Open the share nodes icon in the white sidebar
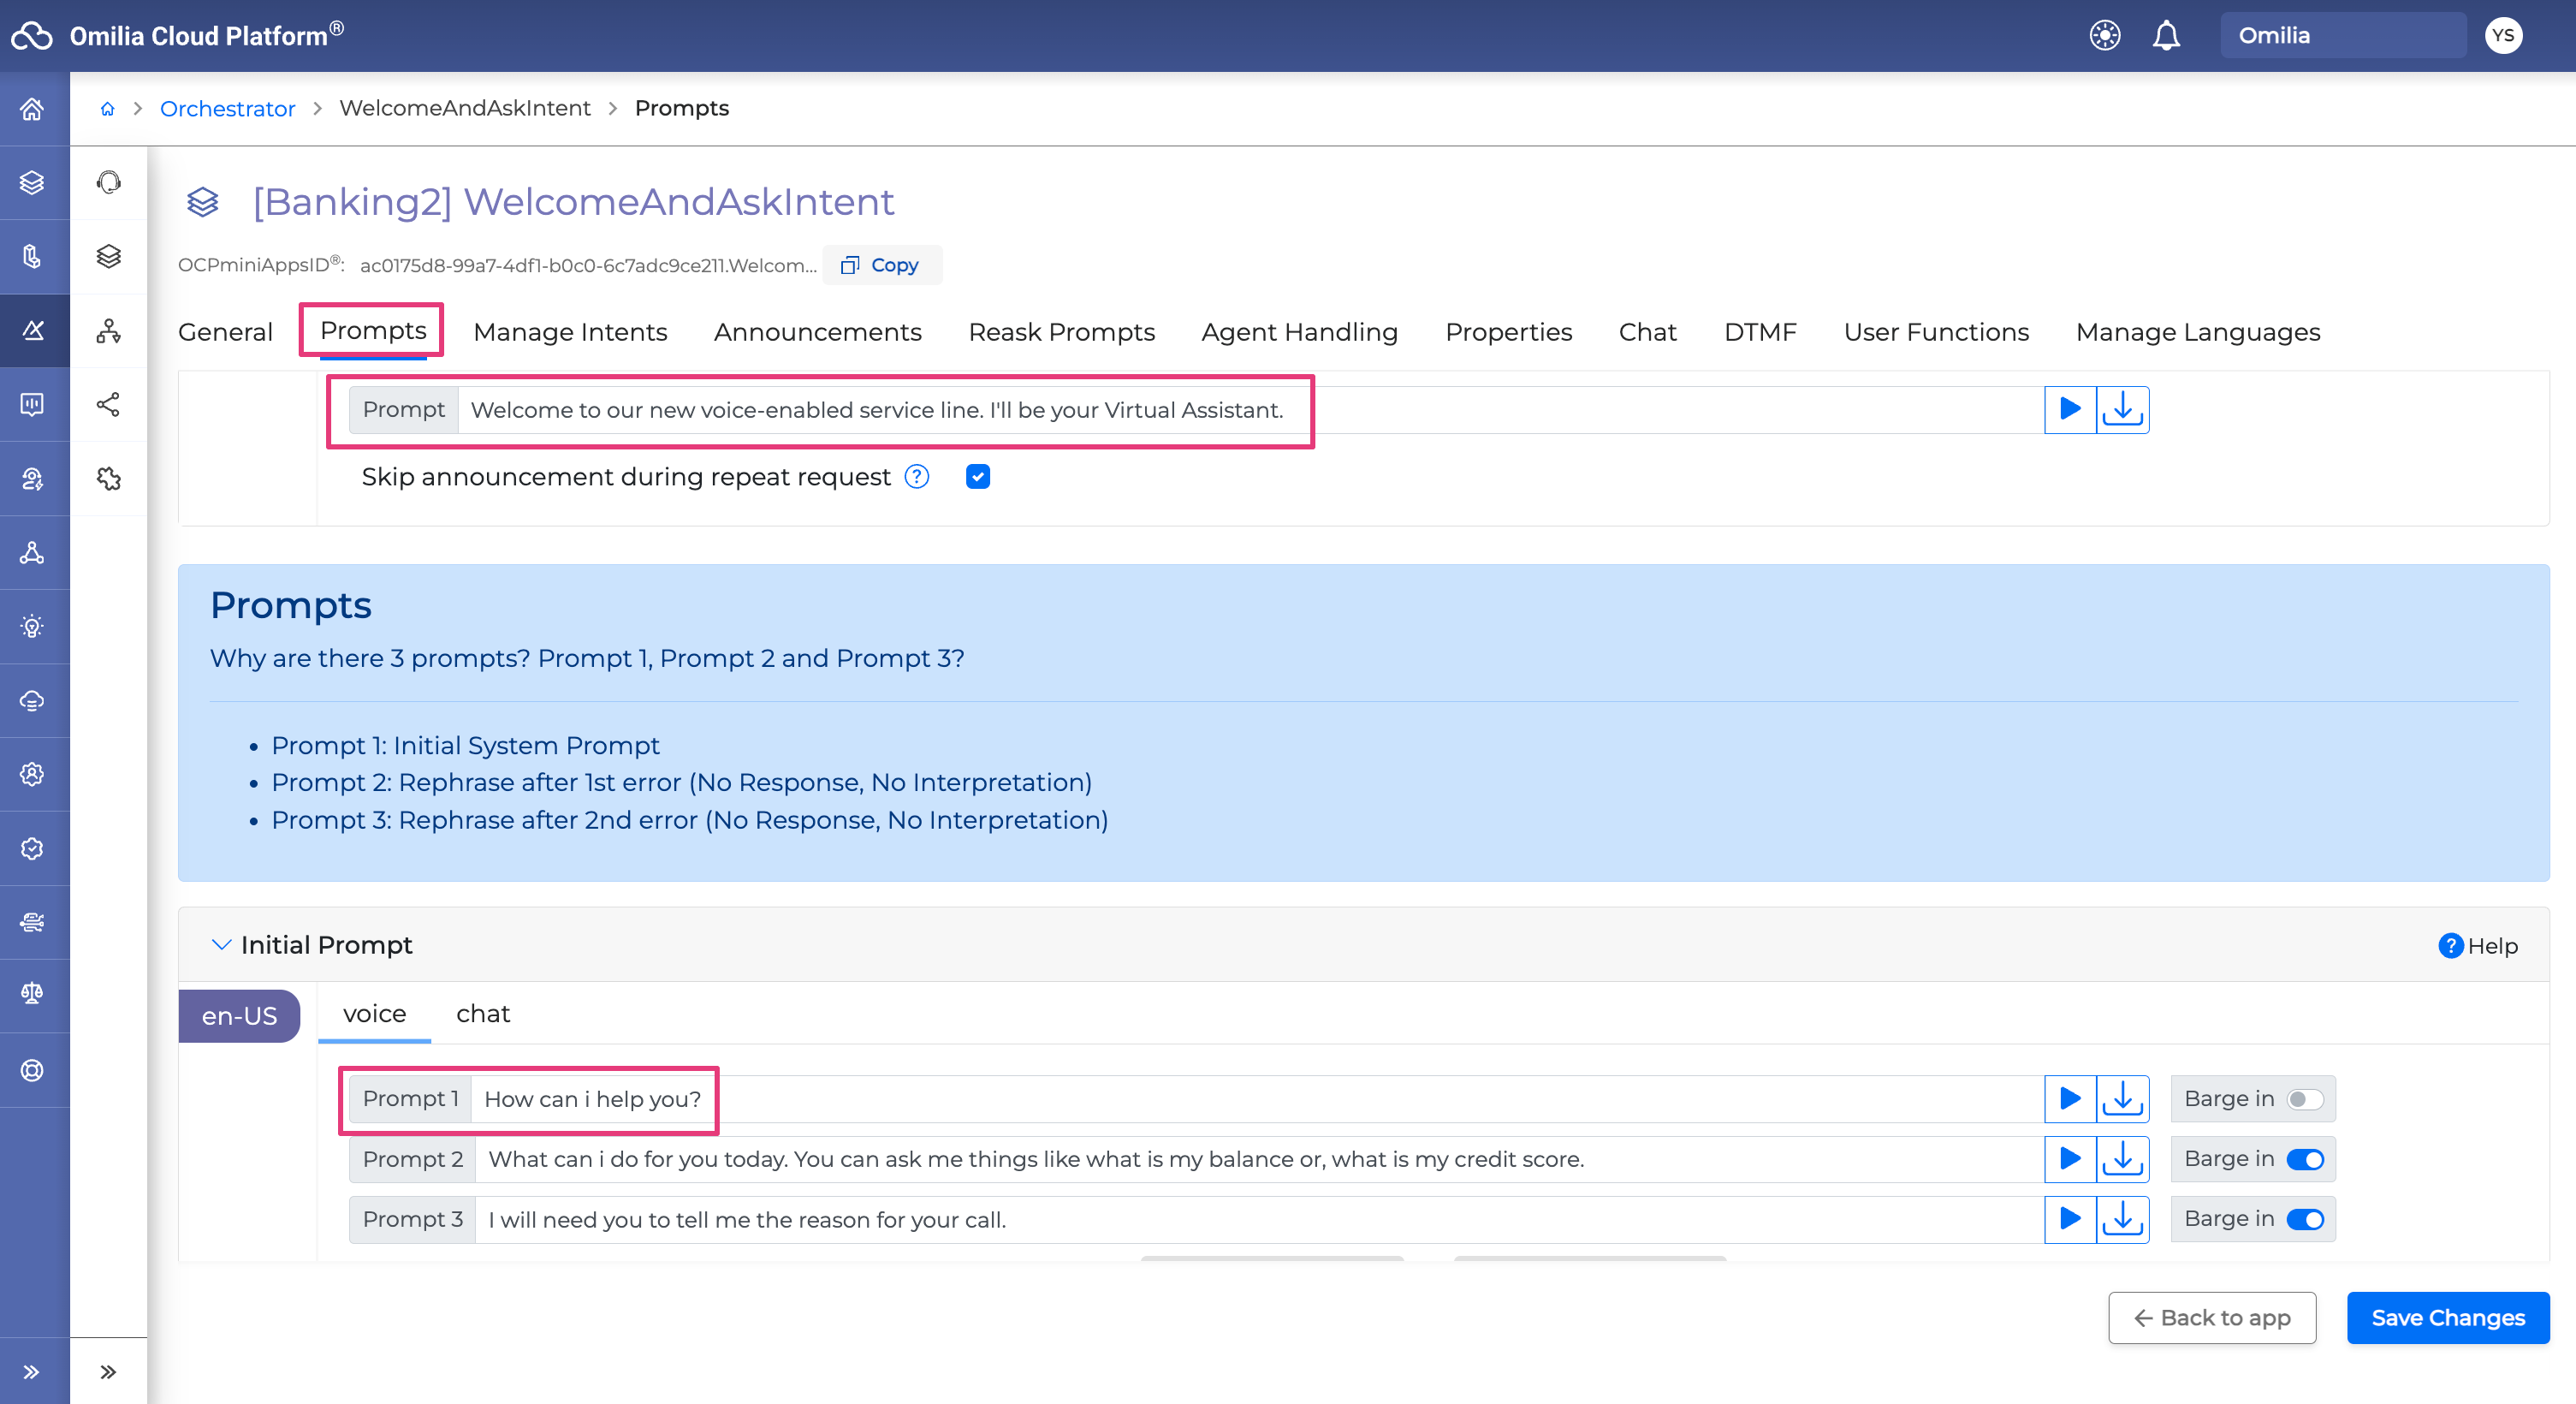The width and height of the screenshot is (2576, 1404). 109,404
